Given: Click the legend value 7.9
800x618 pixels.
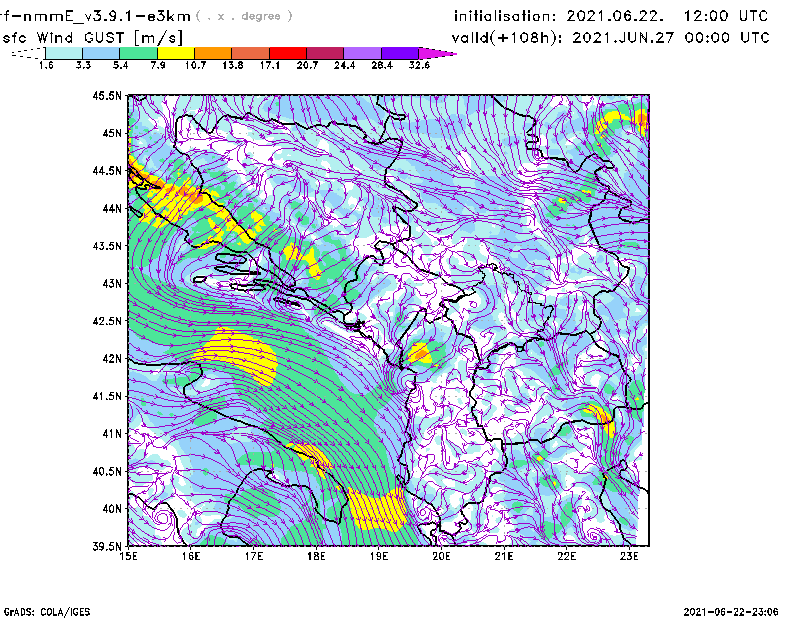Looking at the screenshot, I should tap(158, 65).
